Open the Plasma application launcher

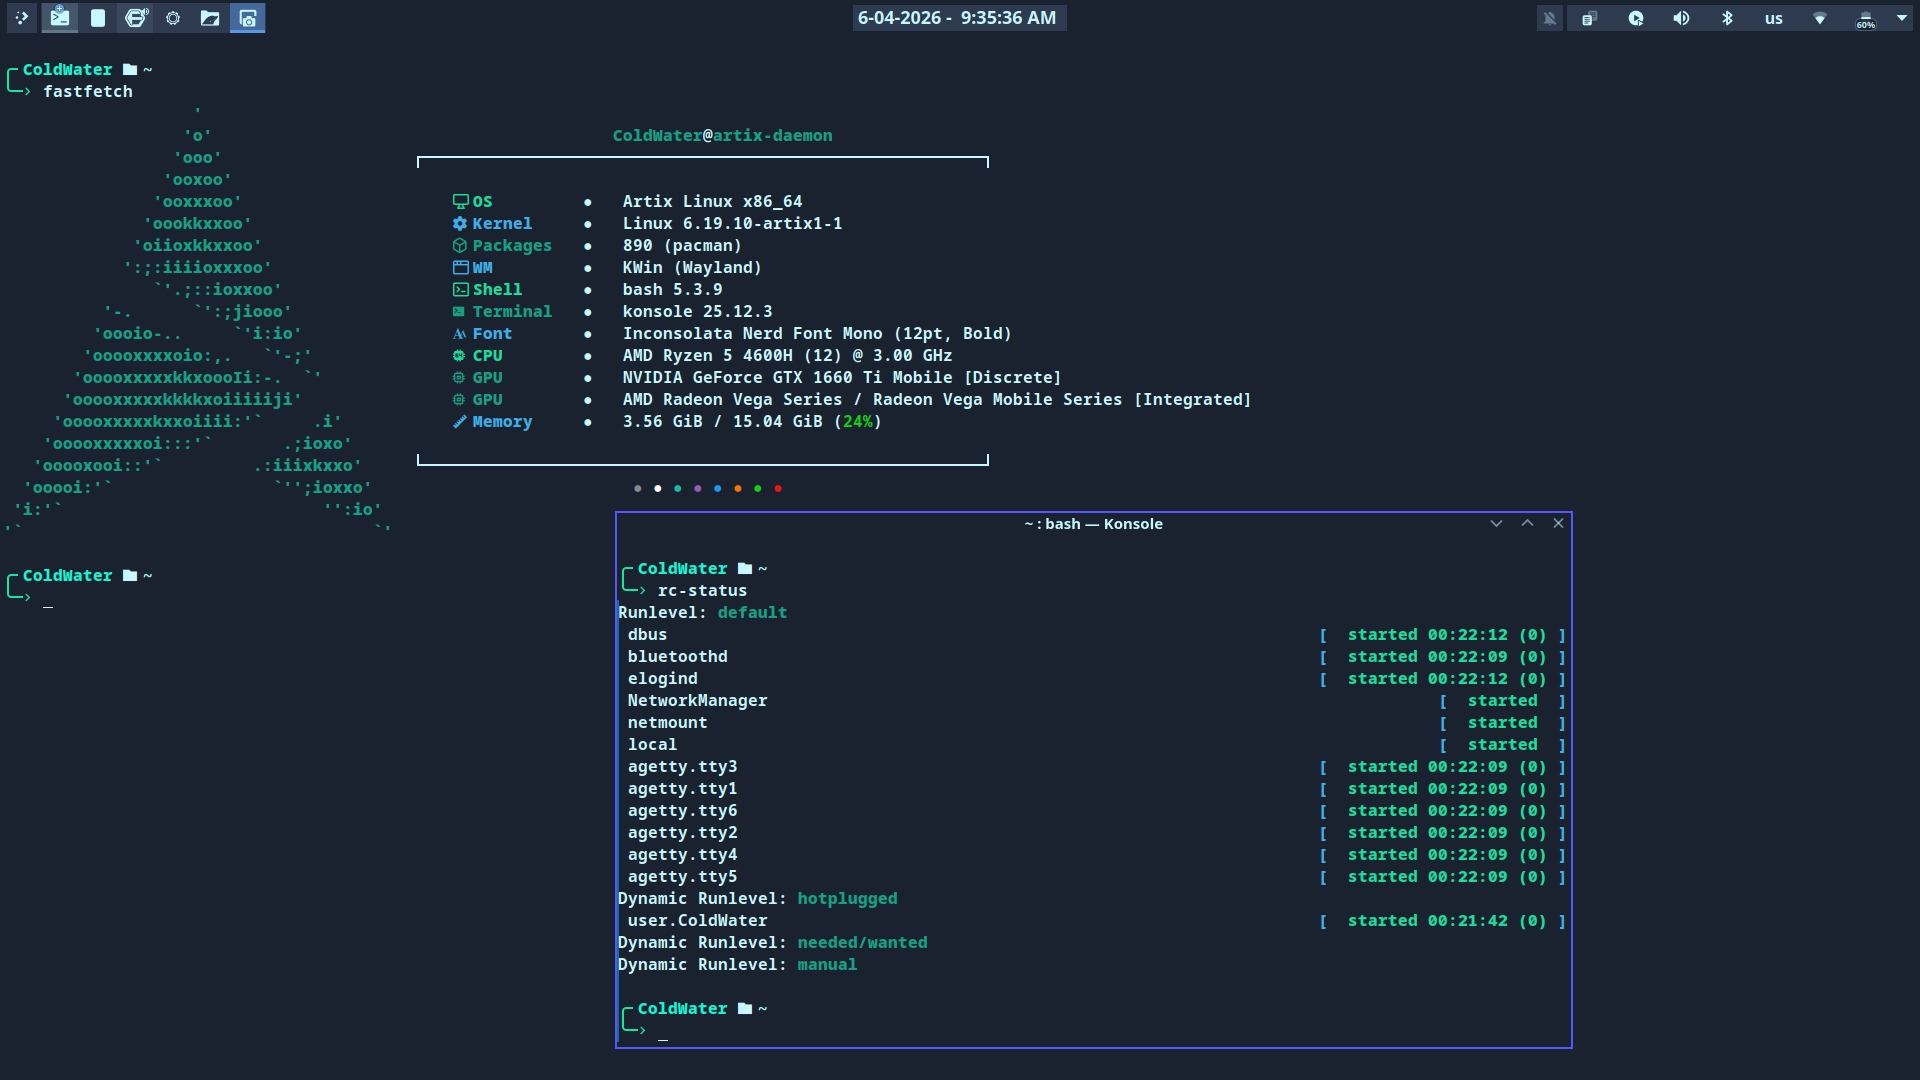click(x=21, y=18)
